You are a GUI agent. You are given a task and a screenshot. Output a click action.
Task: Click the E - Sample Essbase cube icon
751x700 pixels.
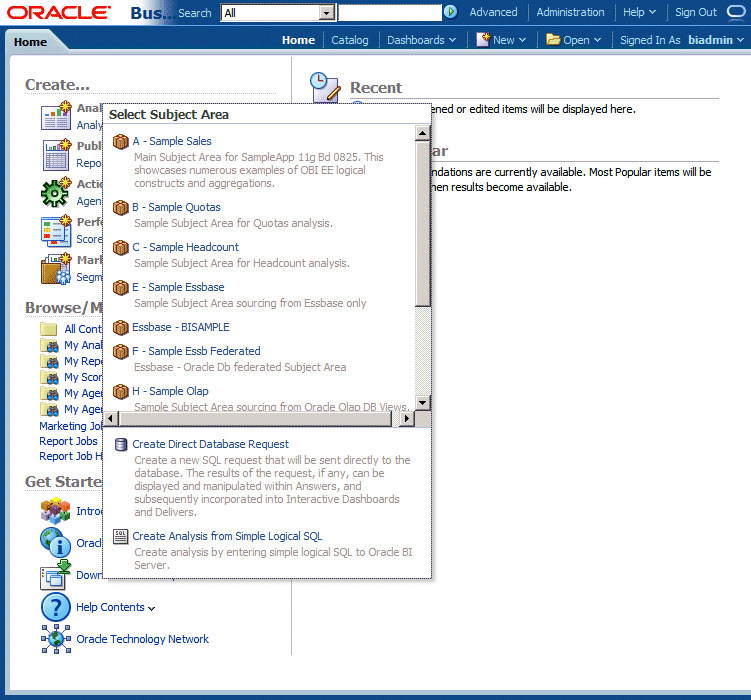121,288
